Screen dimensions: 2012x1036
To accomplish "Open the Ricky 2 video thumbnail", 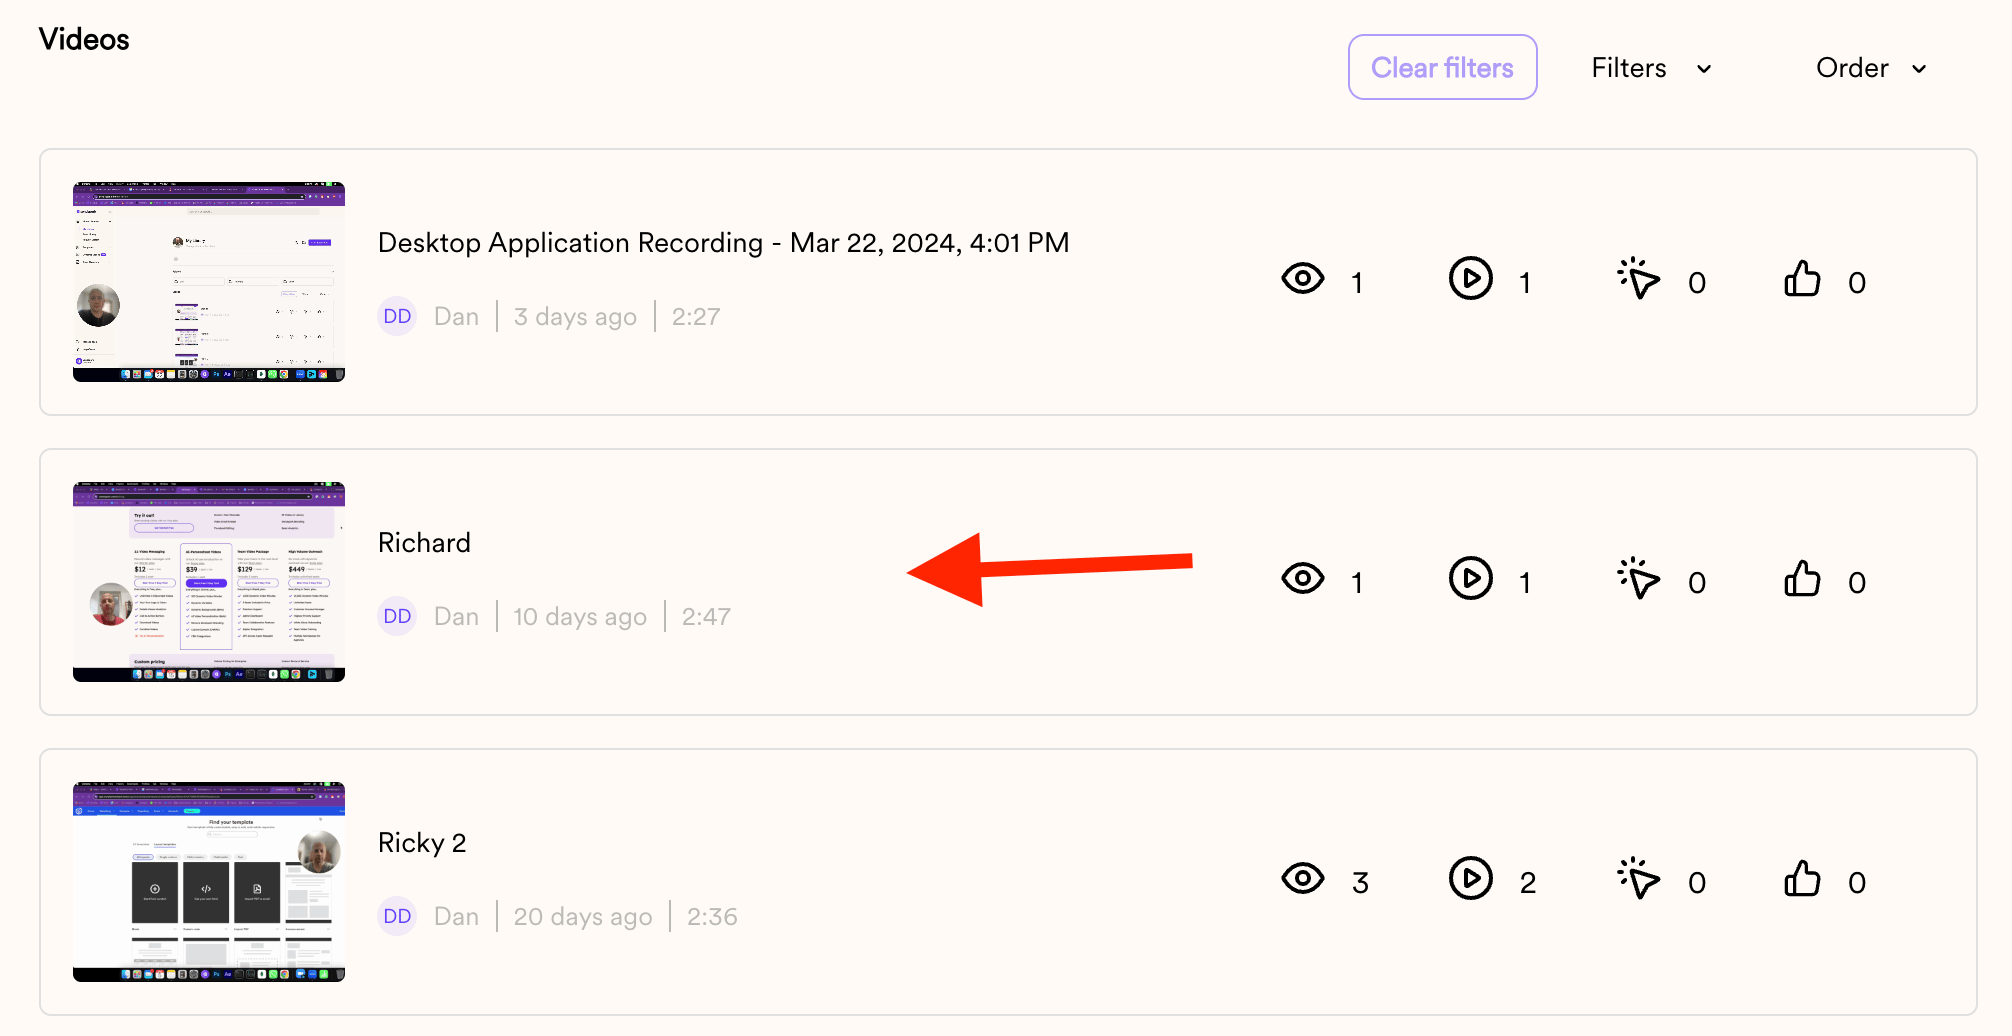I will point(209,882).
